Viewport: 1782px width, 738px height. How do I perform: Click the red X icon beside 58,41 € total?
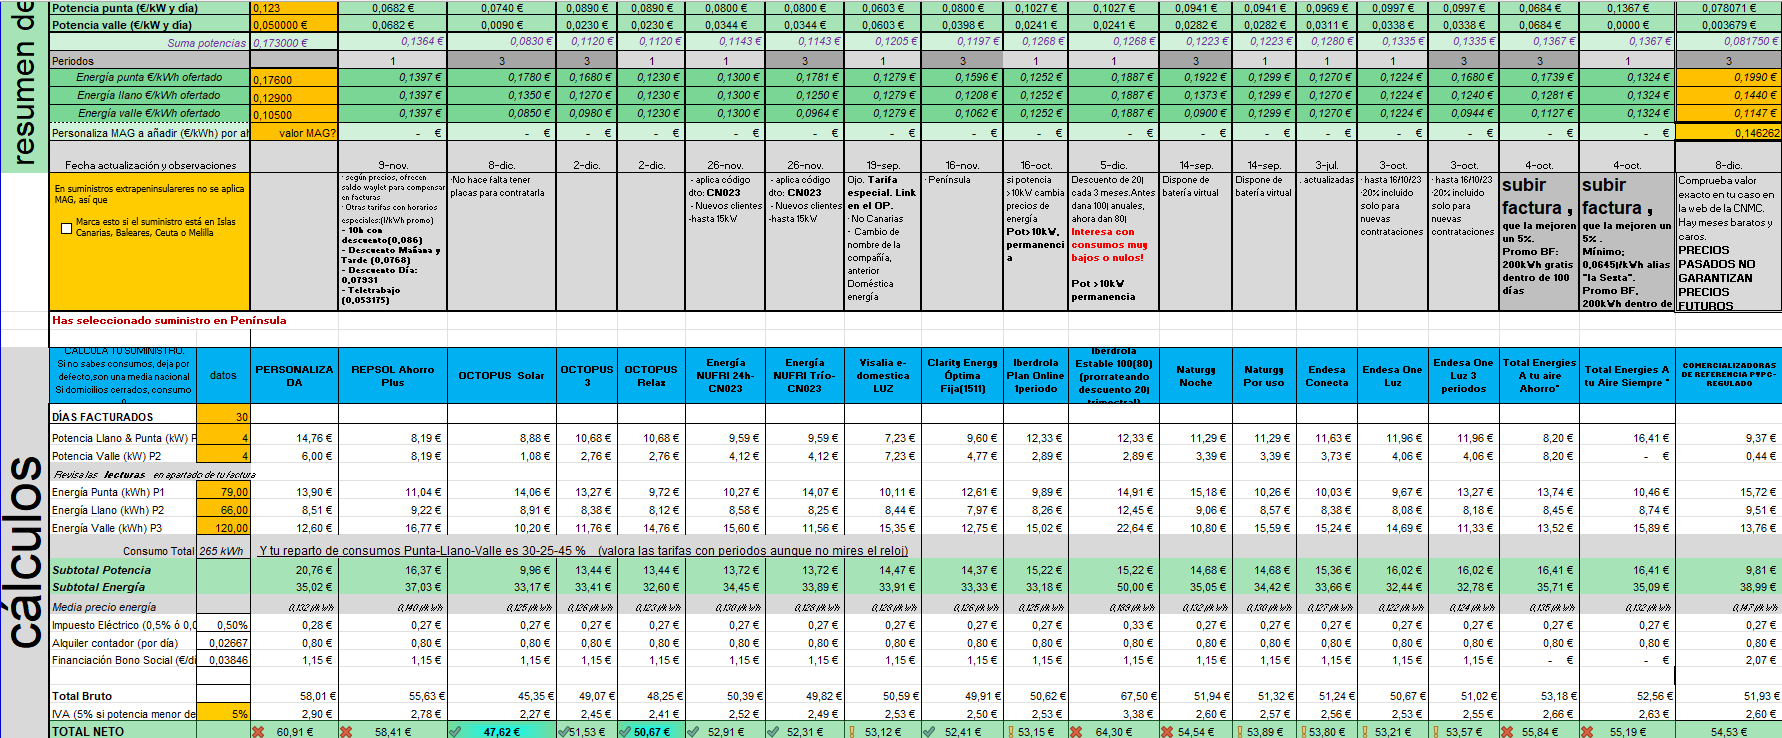[346, 731]
